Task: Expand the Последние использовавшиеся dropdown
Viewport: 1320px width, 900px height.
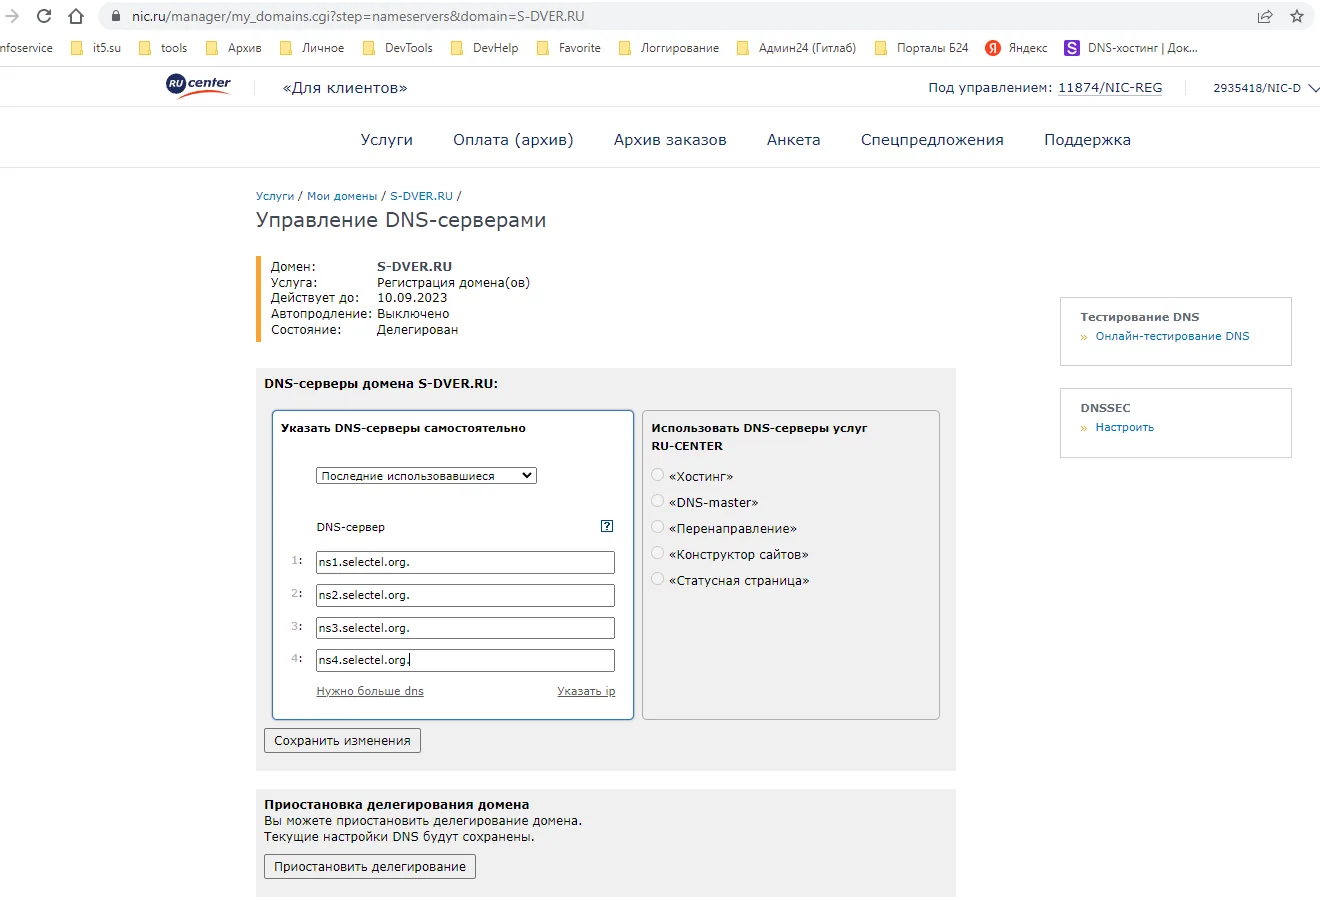Action: pos(426,476)
